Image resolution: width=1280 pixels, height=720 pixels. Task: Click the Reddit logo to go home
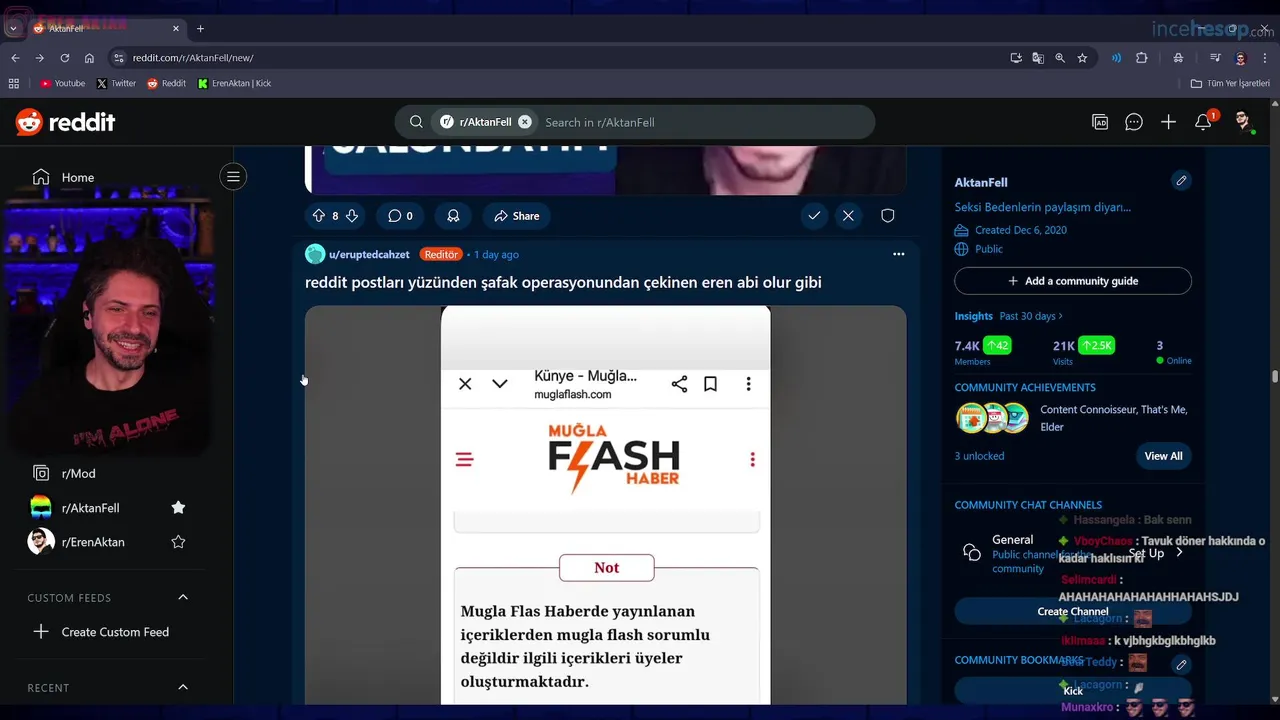[65, 122]
